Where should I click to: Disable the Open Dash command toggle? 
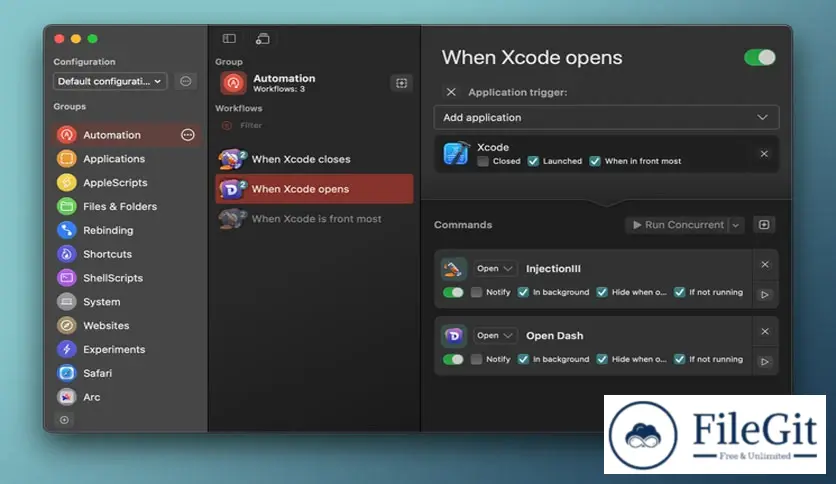(x=453, y=359)
